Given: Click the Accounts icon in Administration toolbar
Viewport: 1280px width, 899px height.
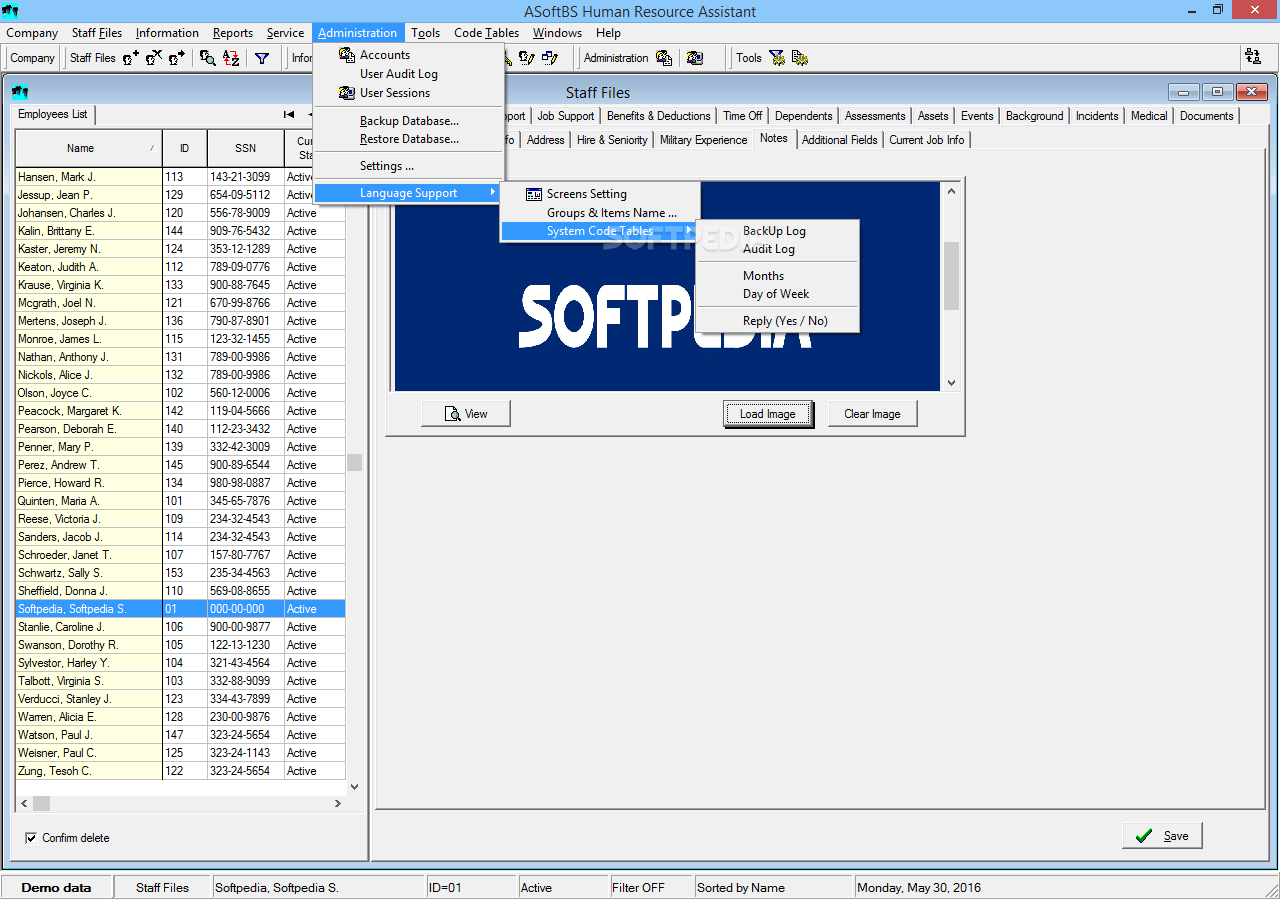Looking at the screenshot, I should [x=664, y=58].
